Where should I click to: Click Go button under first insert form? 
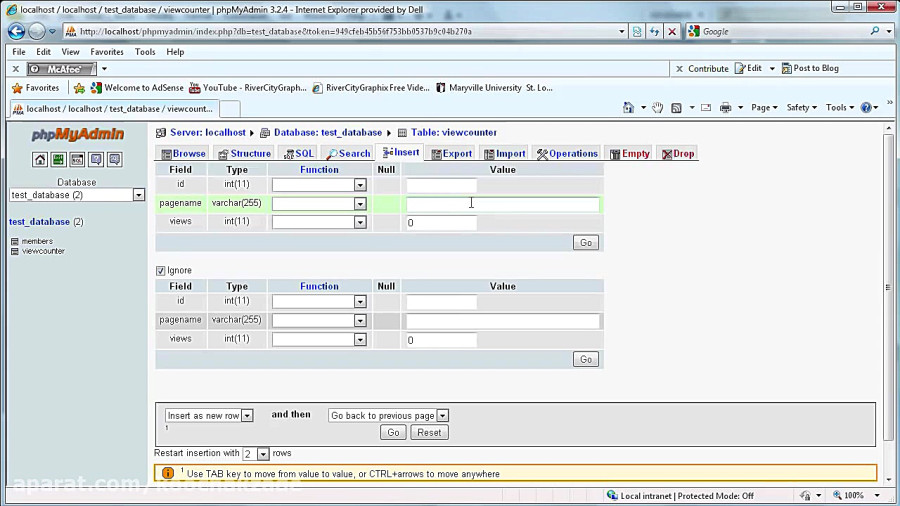click(x=585, y=243)
